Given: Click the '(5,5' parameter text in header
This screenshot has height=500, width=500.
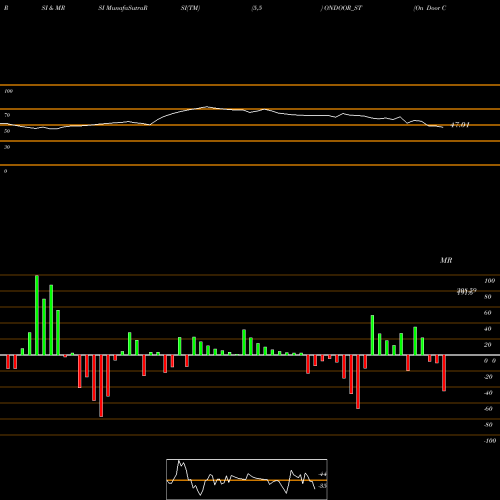Looking at the screenshot, I should coord(257,8).
